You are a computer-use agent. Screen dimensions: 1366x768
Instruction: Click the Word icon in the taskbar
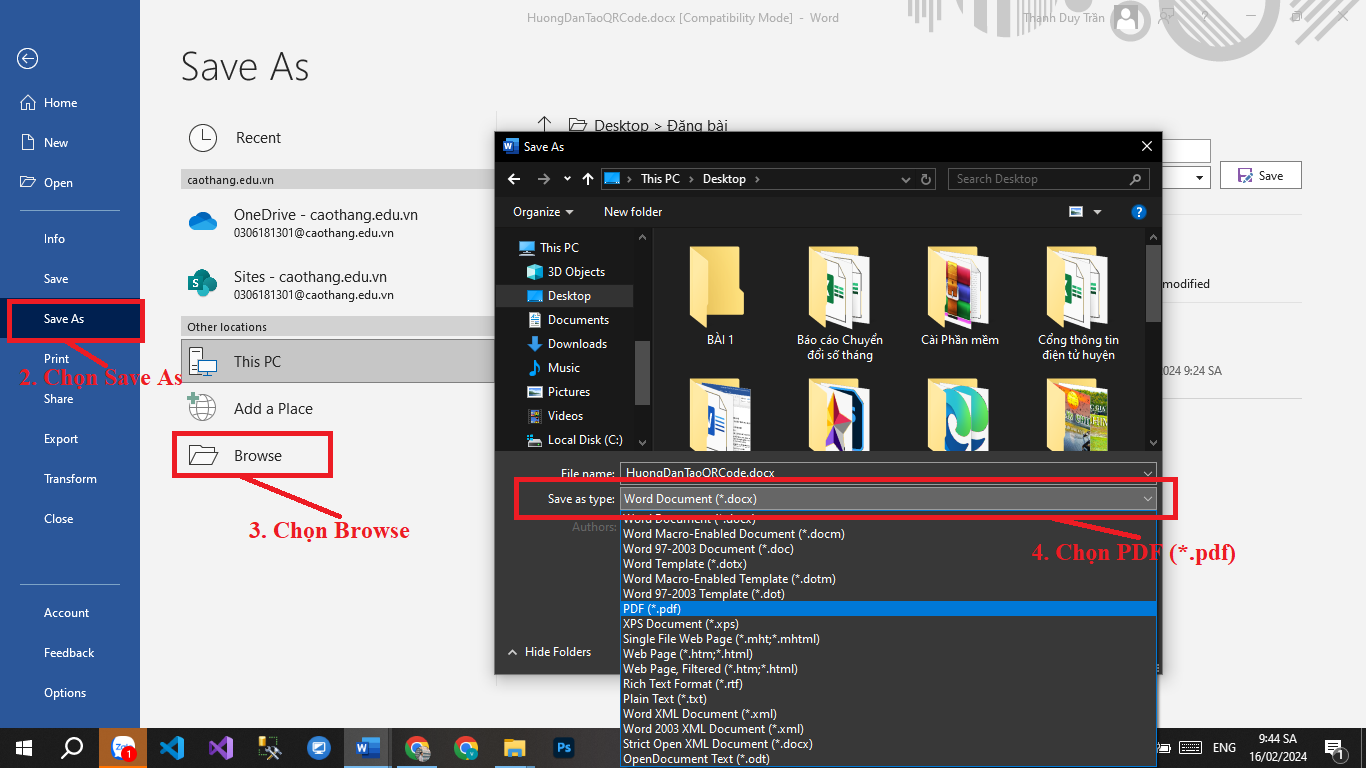point(367,748)
